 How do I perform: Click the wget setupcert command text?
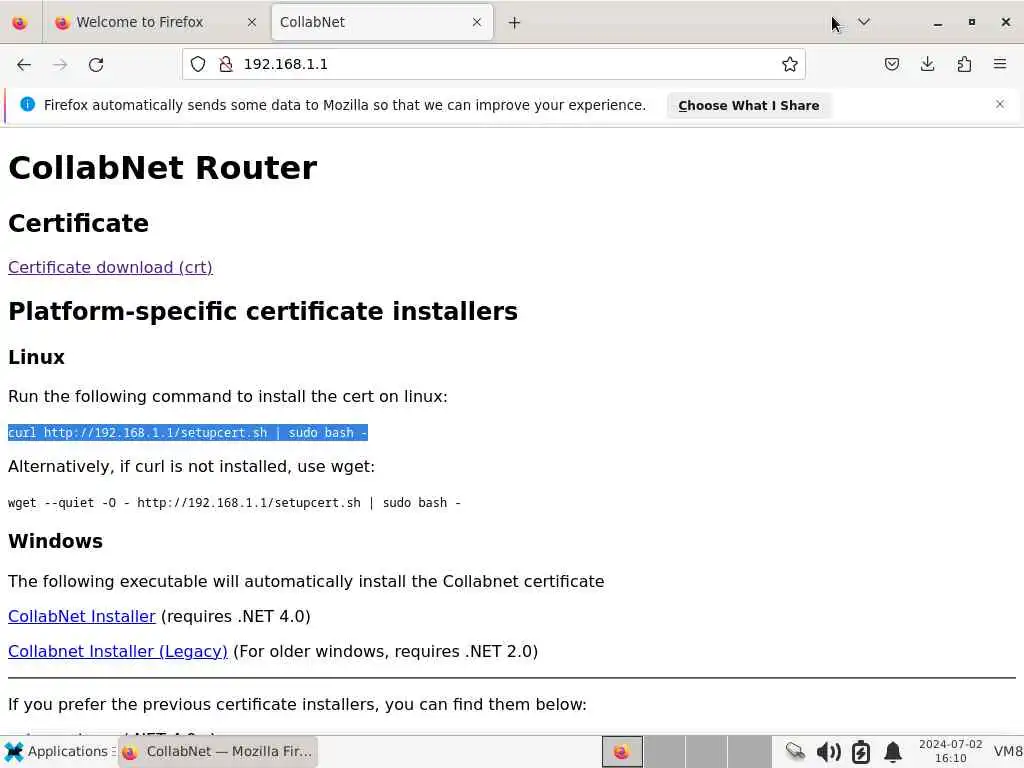(234, 503)
